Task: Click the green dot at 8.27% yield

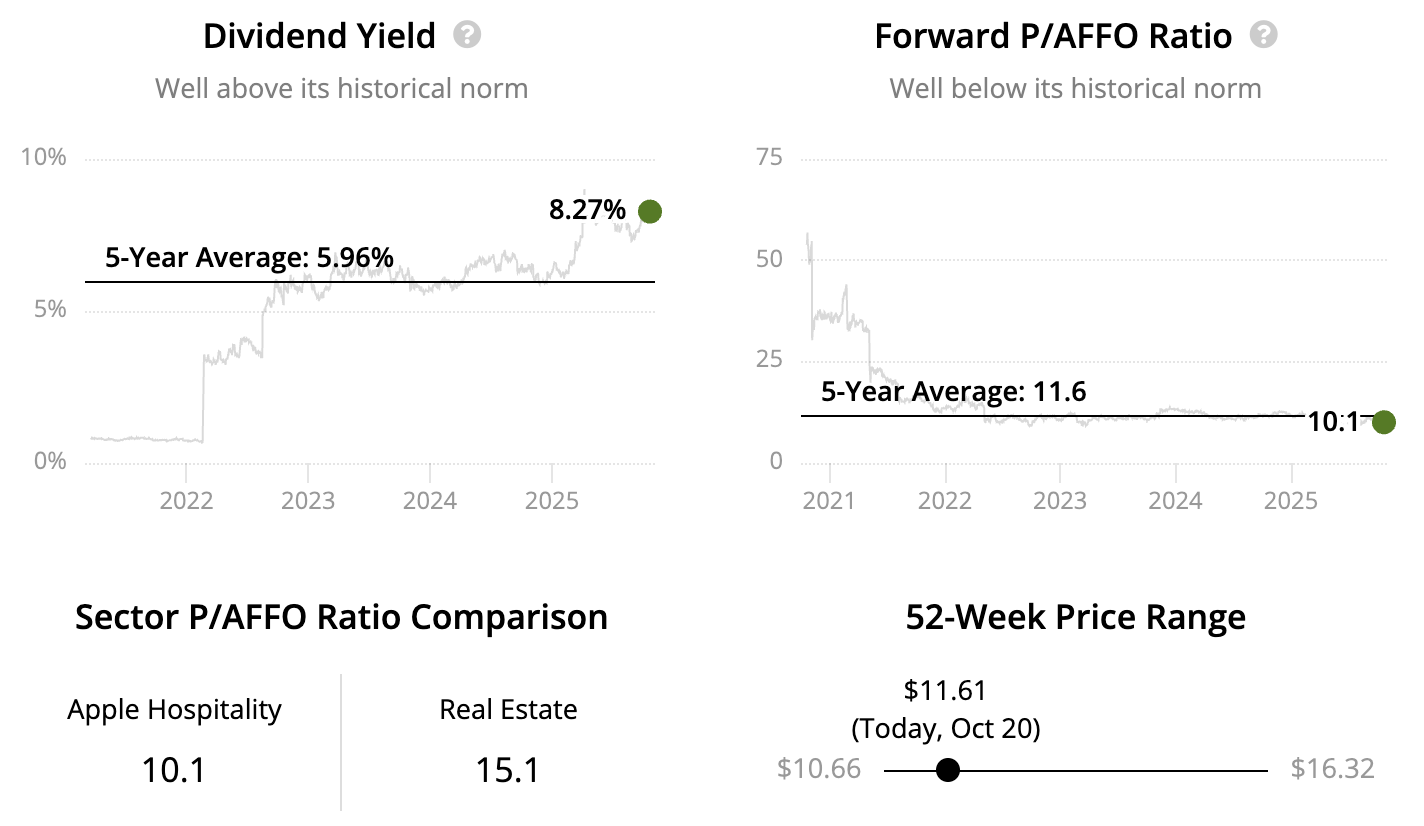Action: 650,211
